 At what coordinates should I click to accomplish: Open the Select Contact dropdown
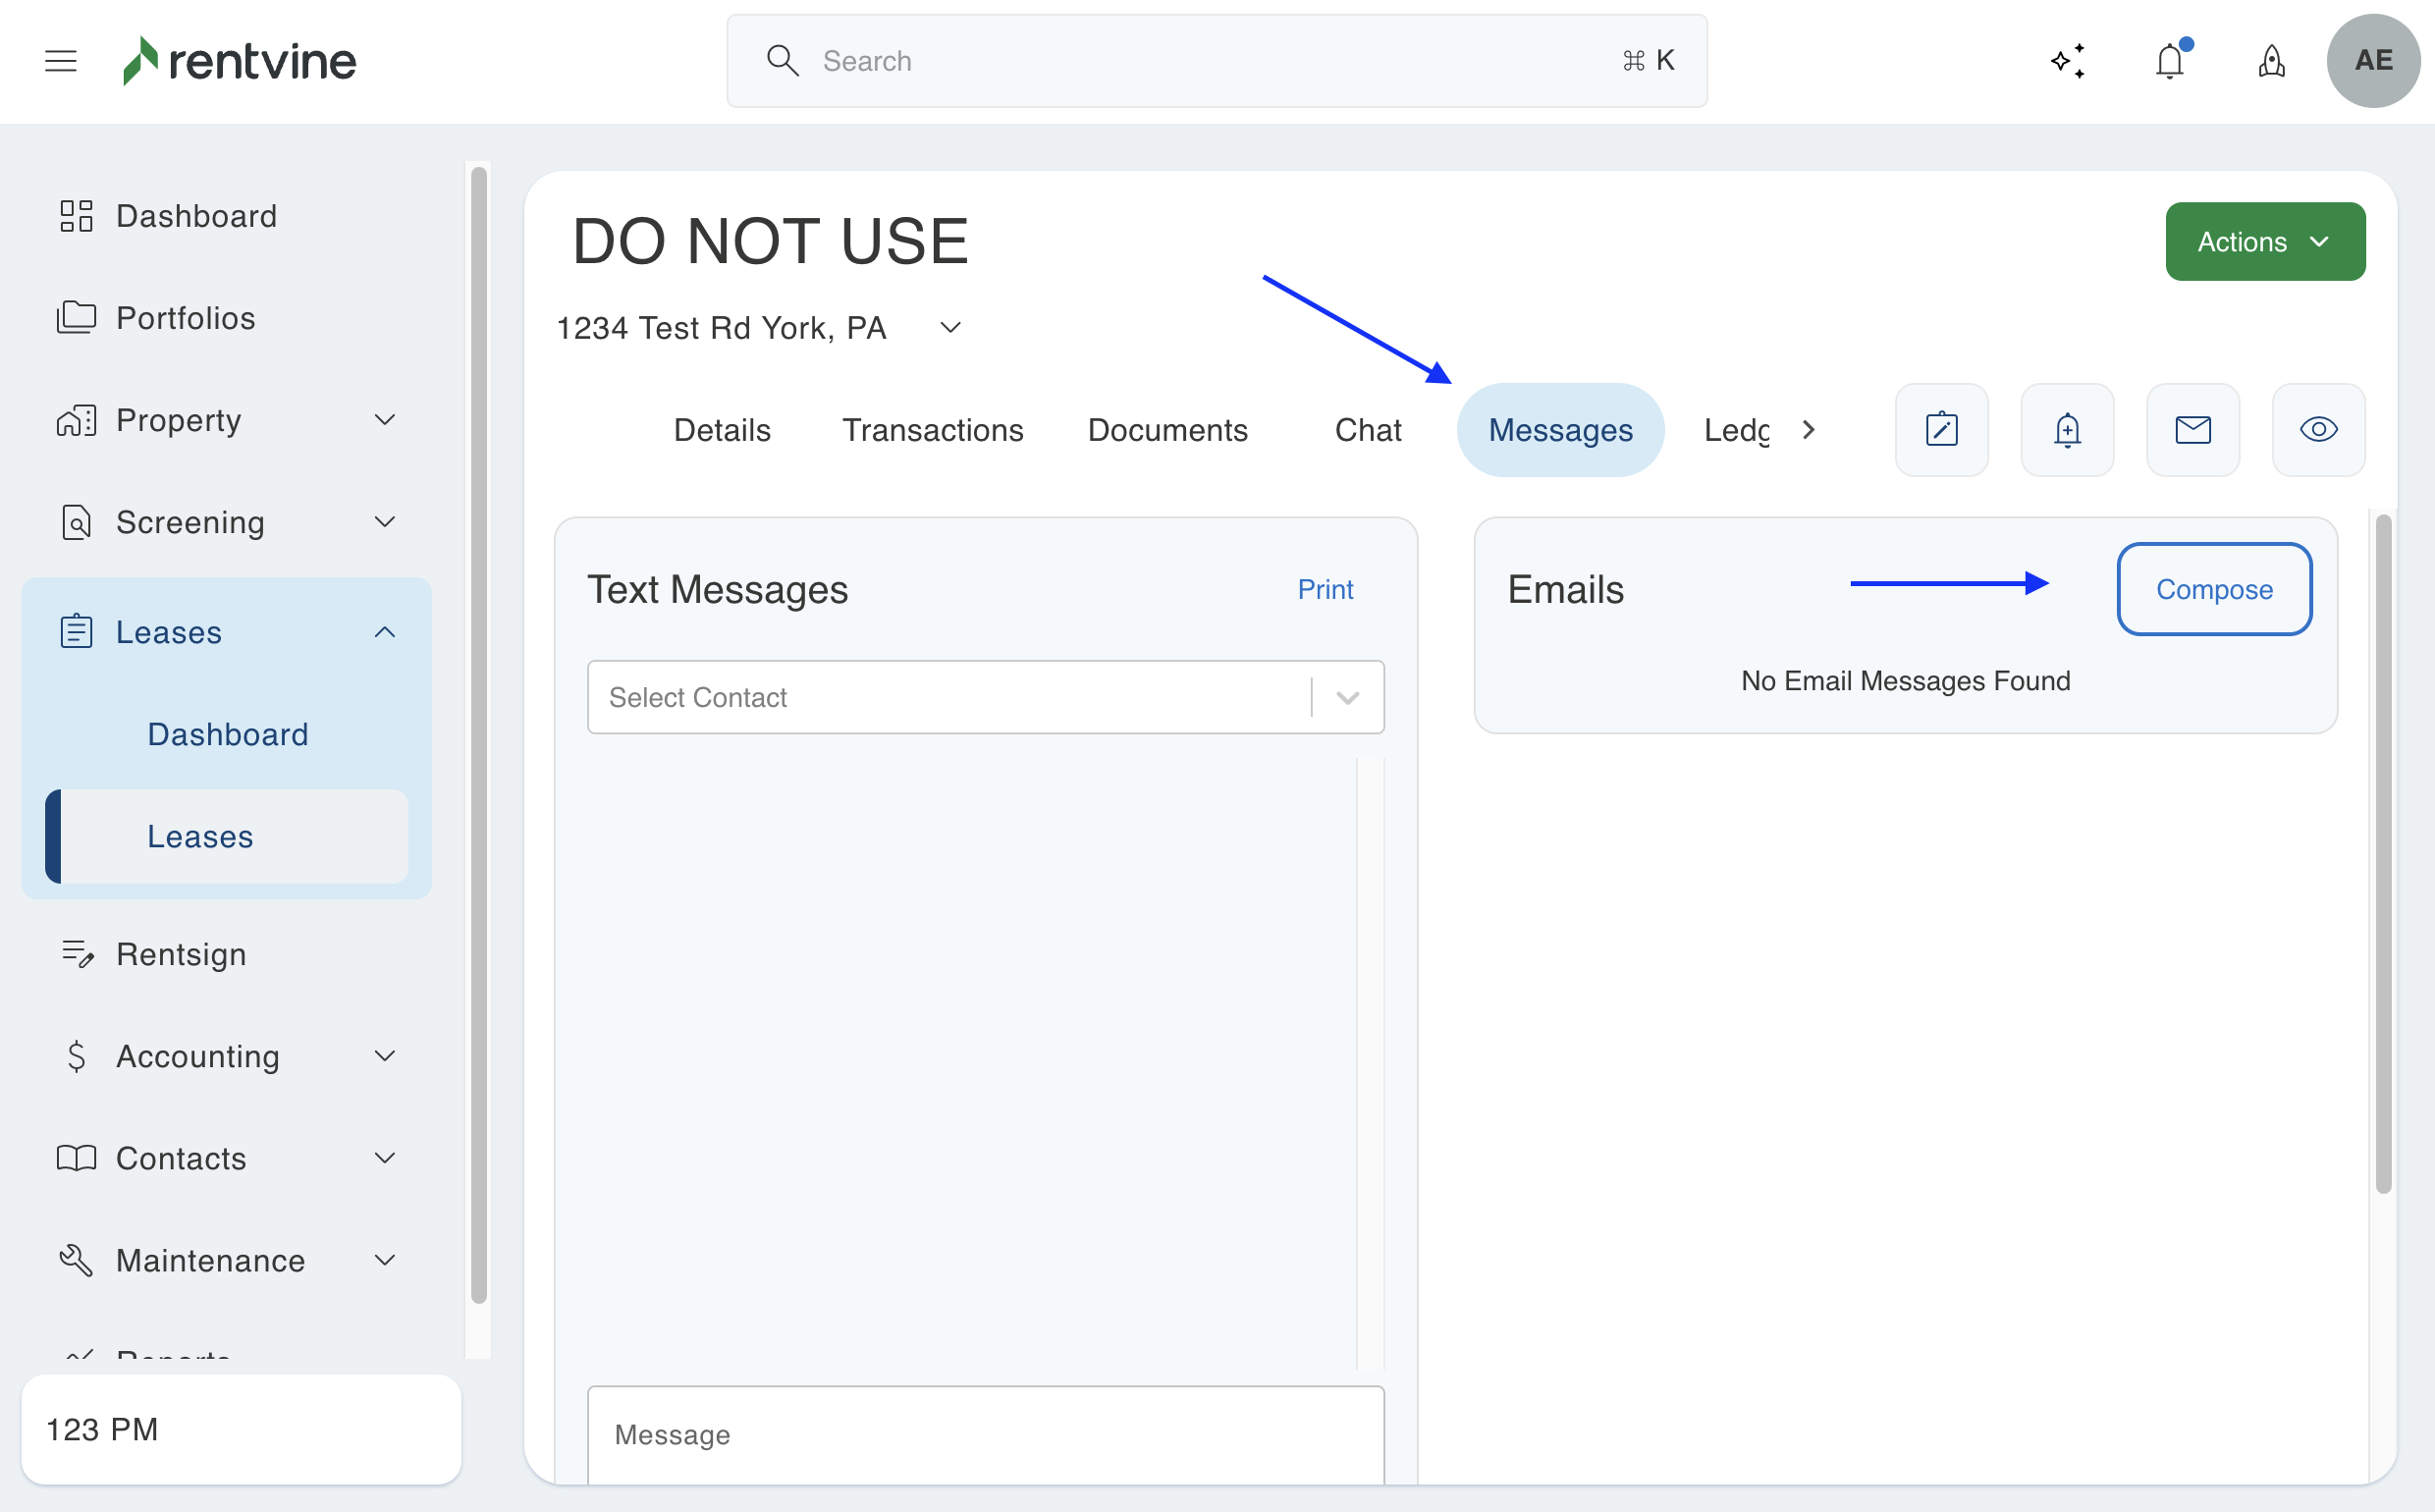pos(985,697)
